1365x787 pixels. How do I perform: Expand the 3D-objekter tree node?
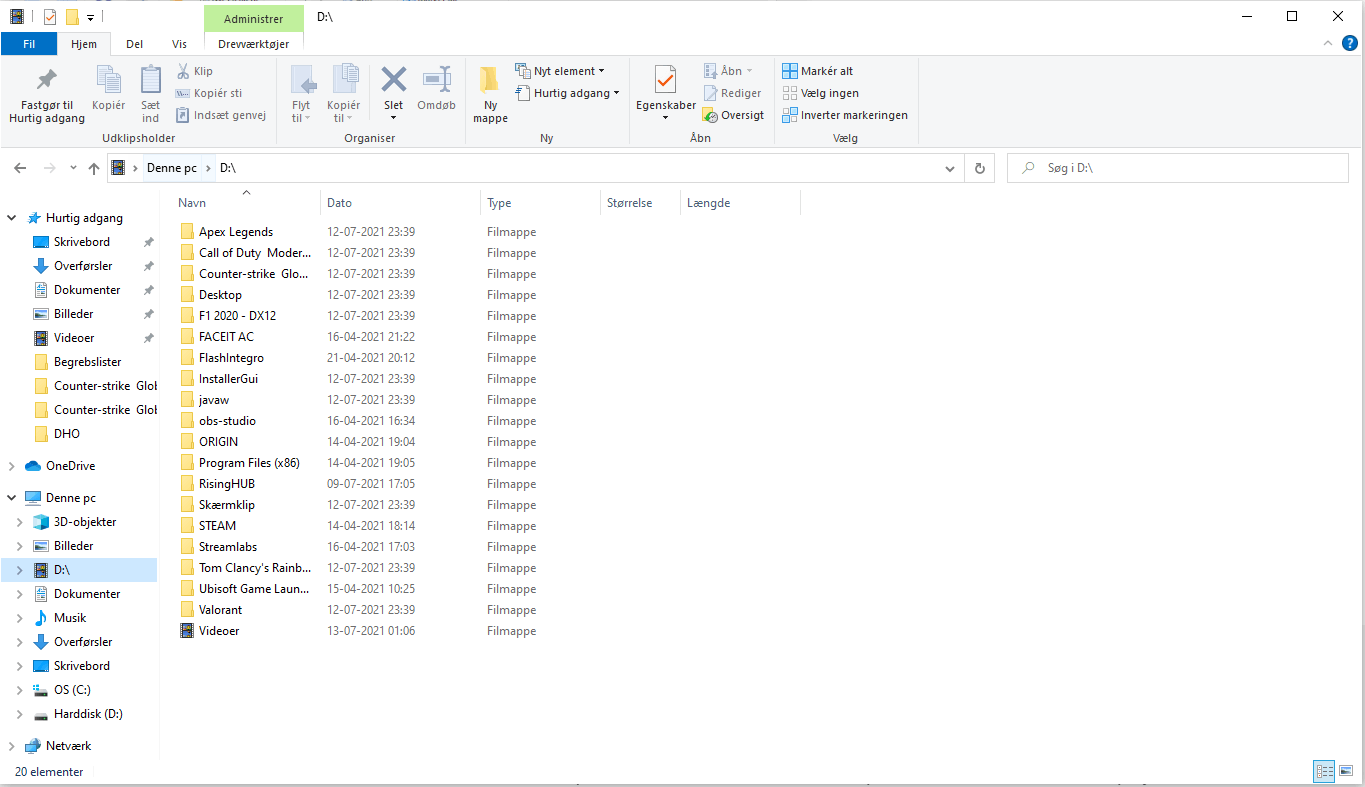tap(20, 522)
